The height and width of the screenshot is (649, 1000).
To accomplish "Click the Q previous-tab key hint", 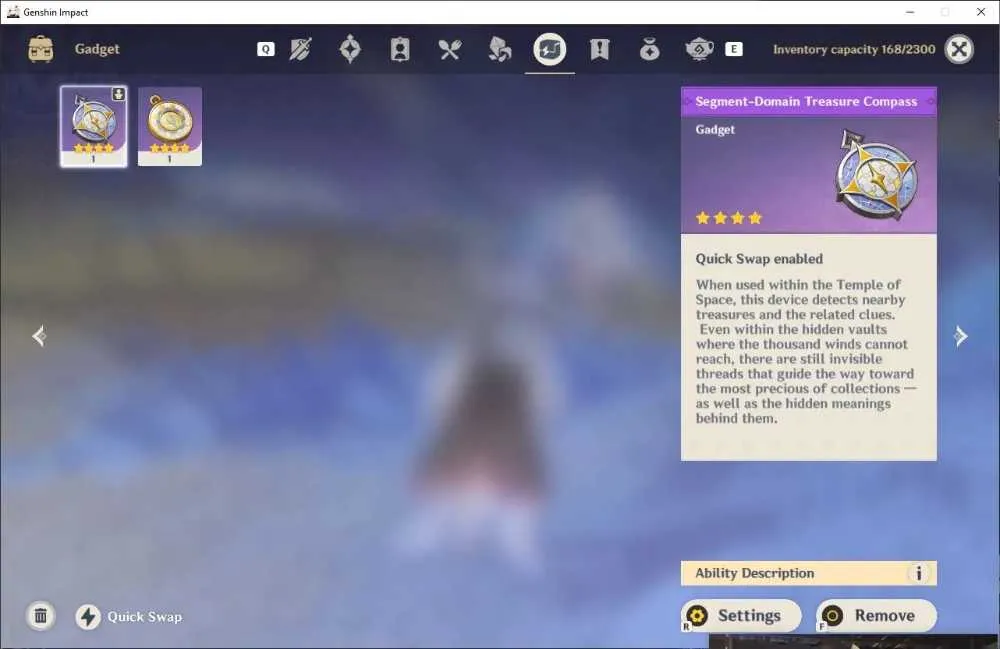I will pyautogui.click(x=266, y=49).
